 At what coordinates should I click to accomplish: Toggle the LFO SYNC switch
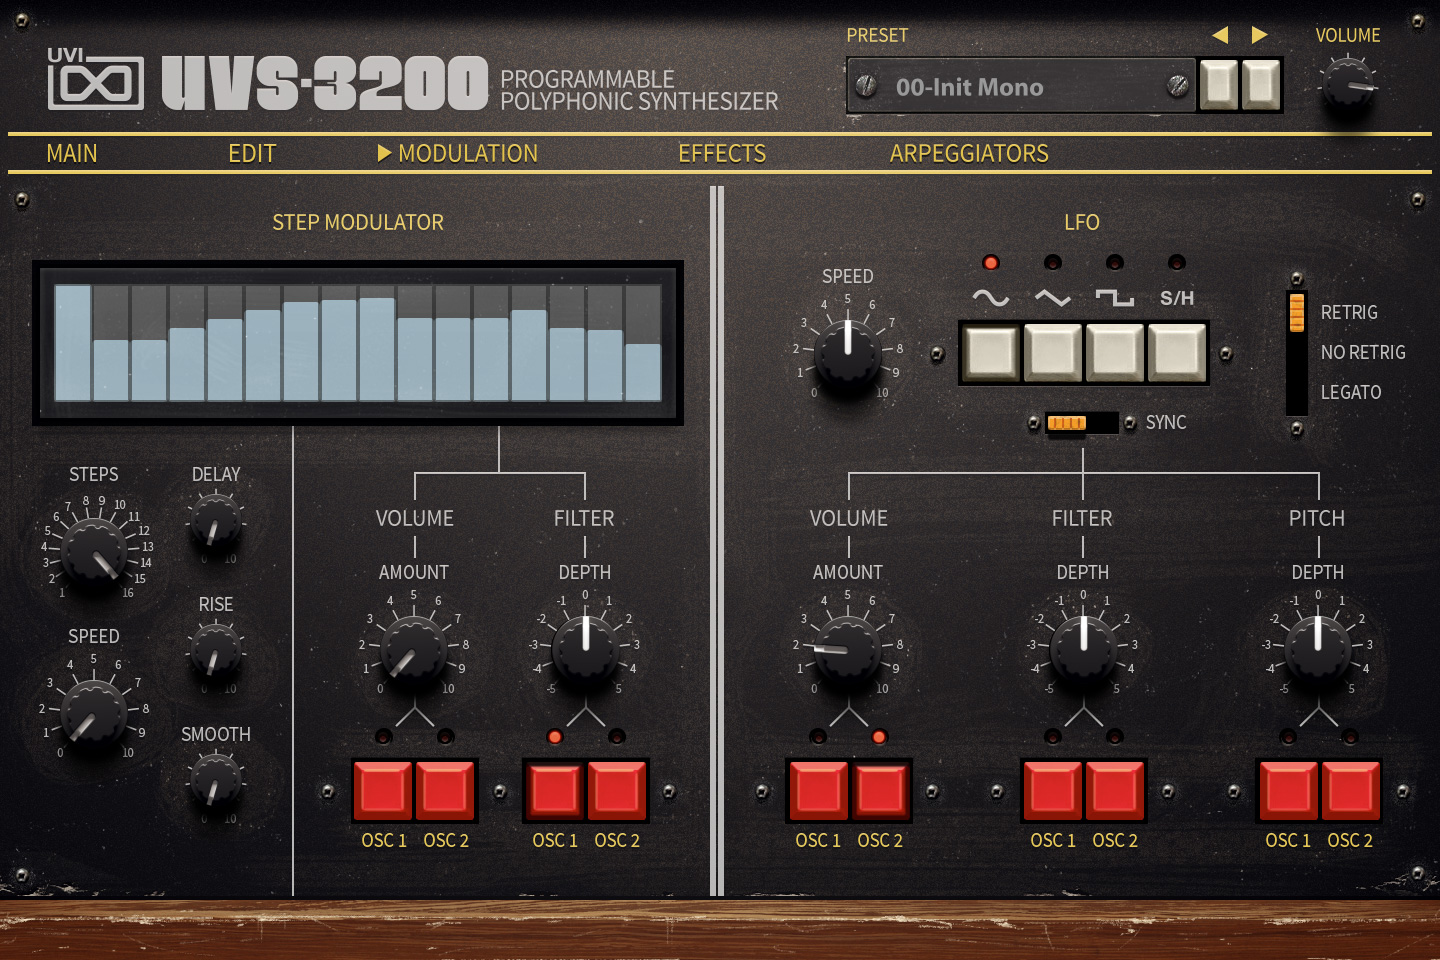1083,422
